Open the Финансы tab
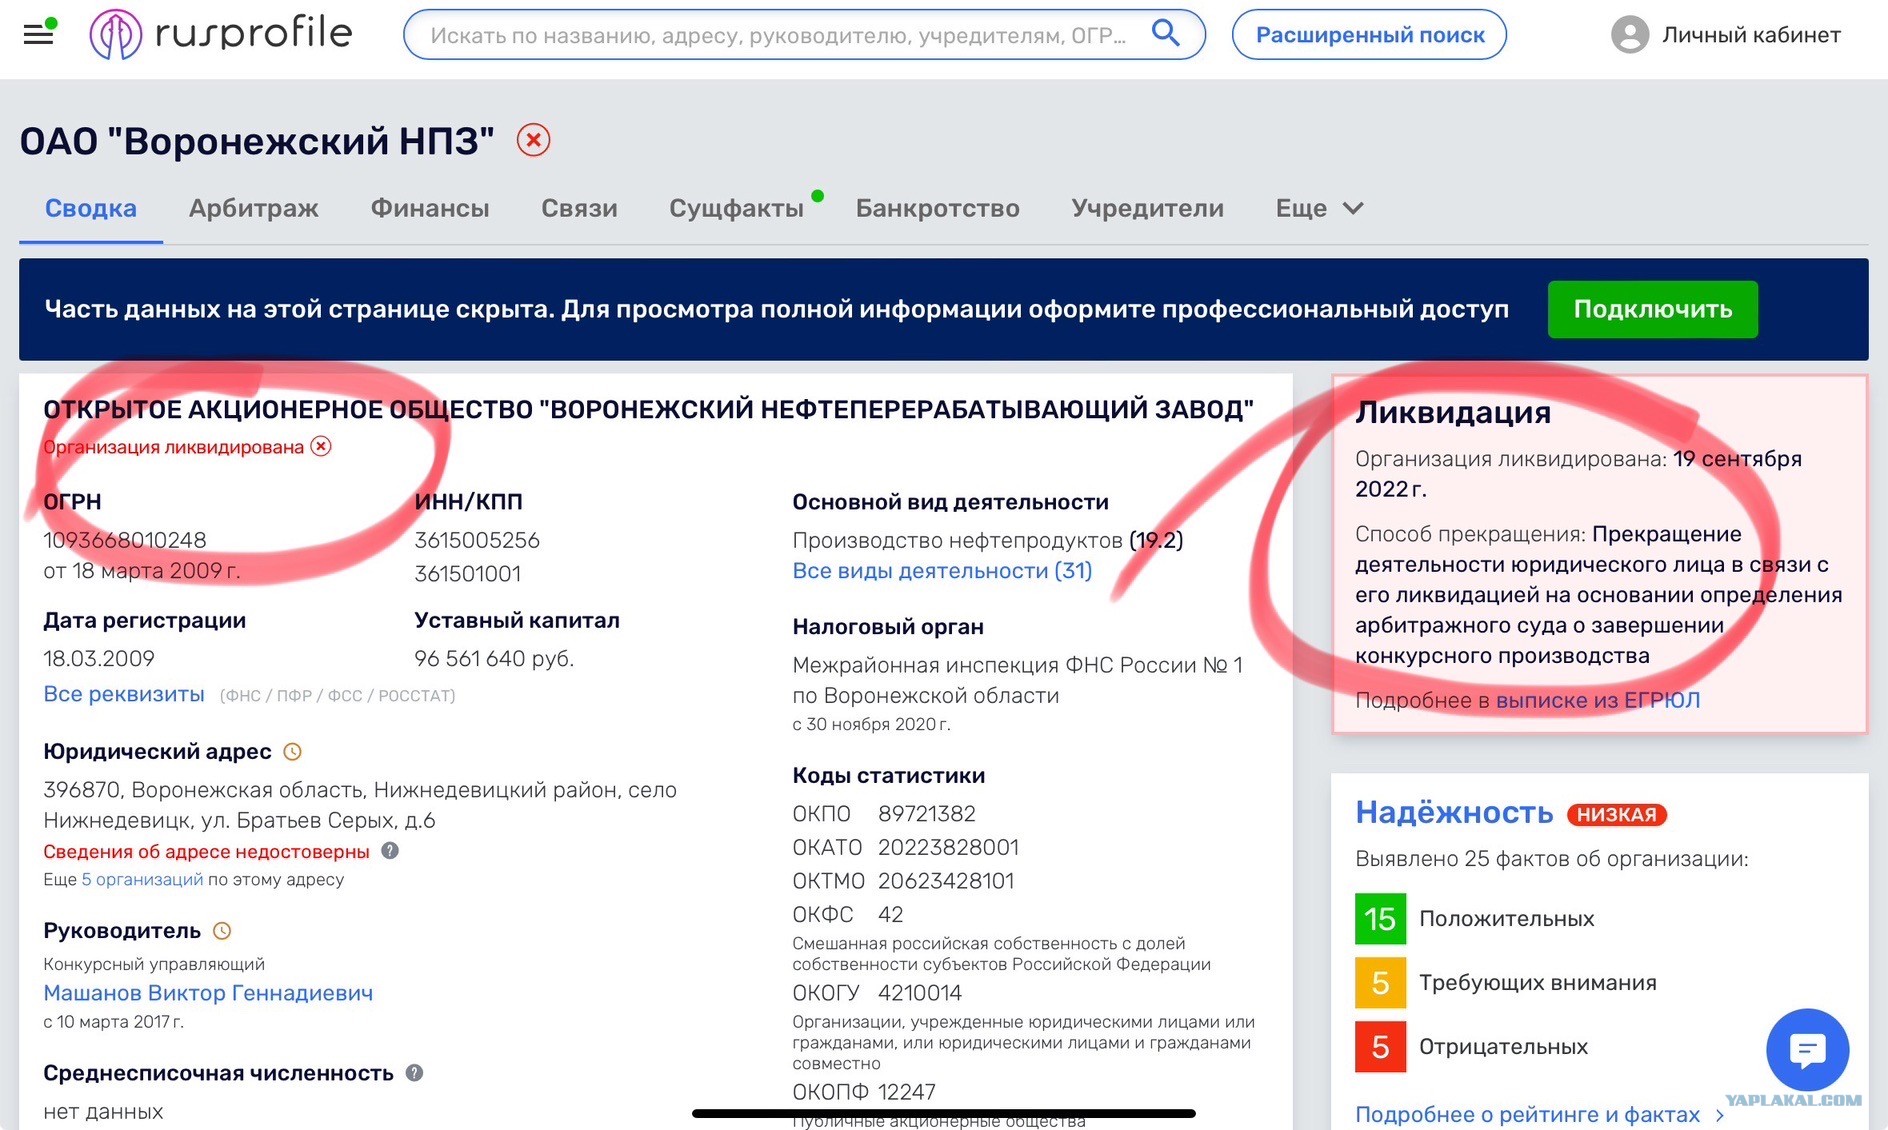This screenshot has width=1888, height=1130. pos(430,208)
